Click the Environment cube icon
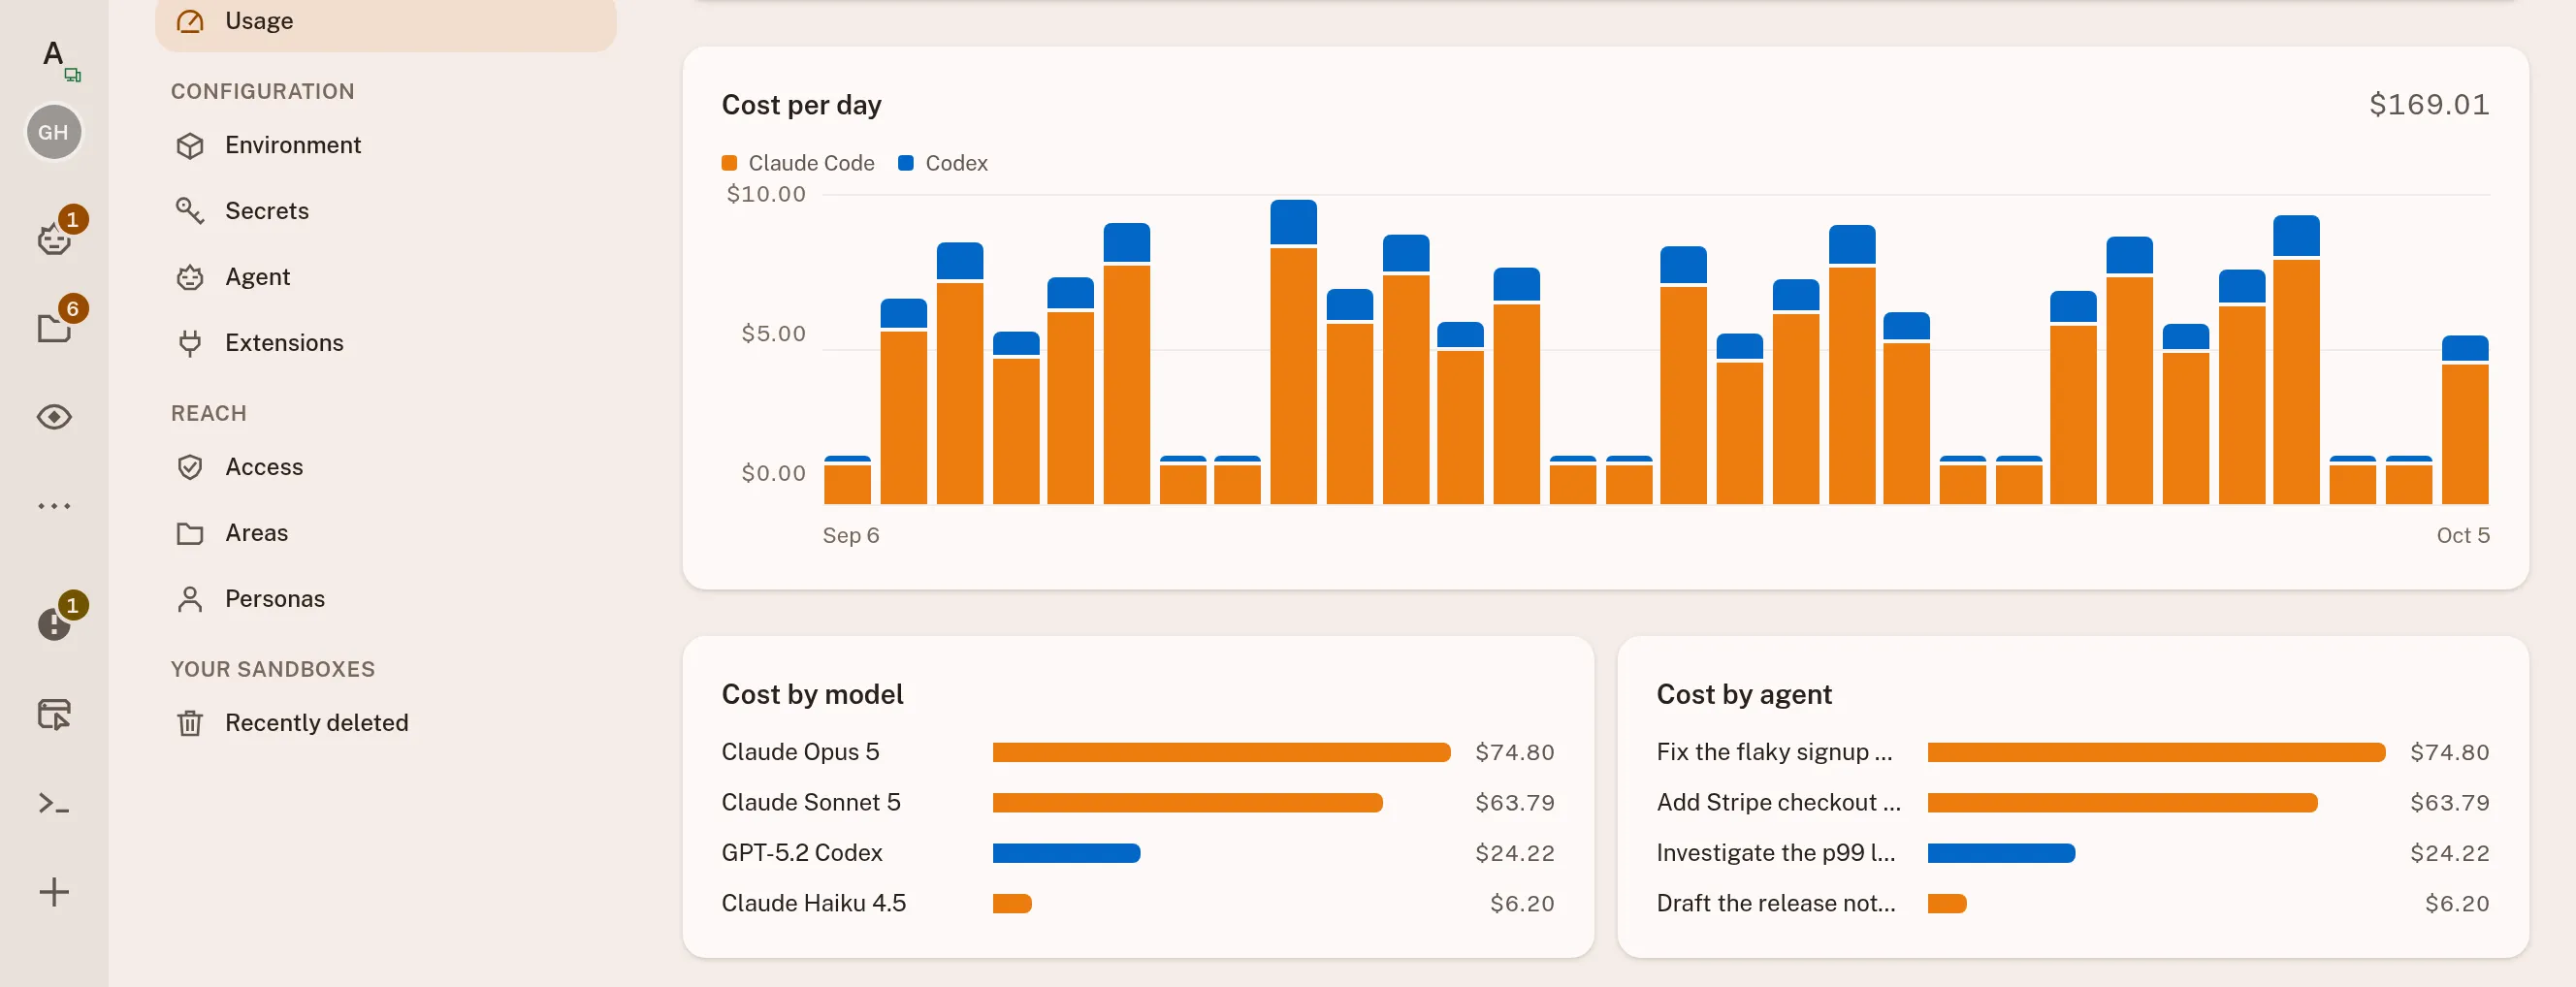The height and width of the screenshot is (987, 2576). 190,146
